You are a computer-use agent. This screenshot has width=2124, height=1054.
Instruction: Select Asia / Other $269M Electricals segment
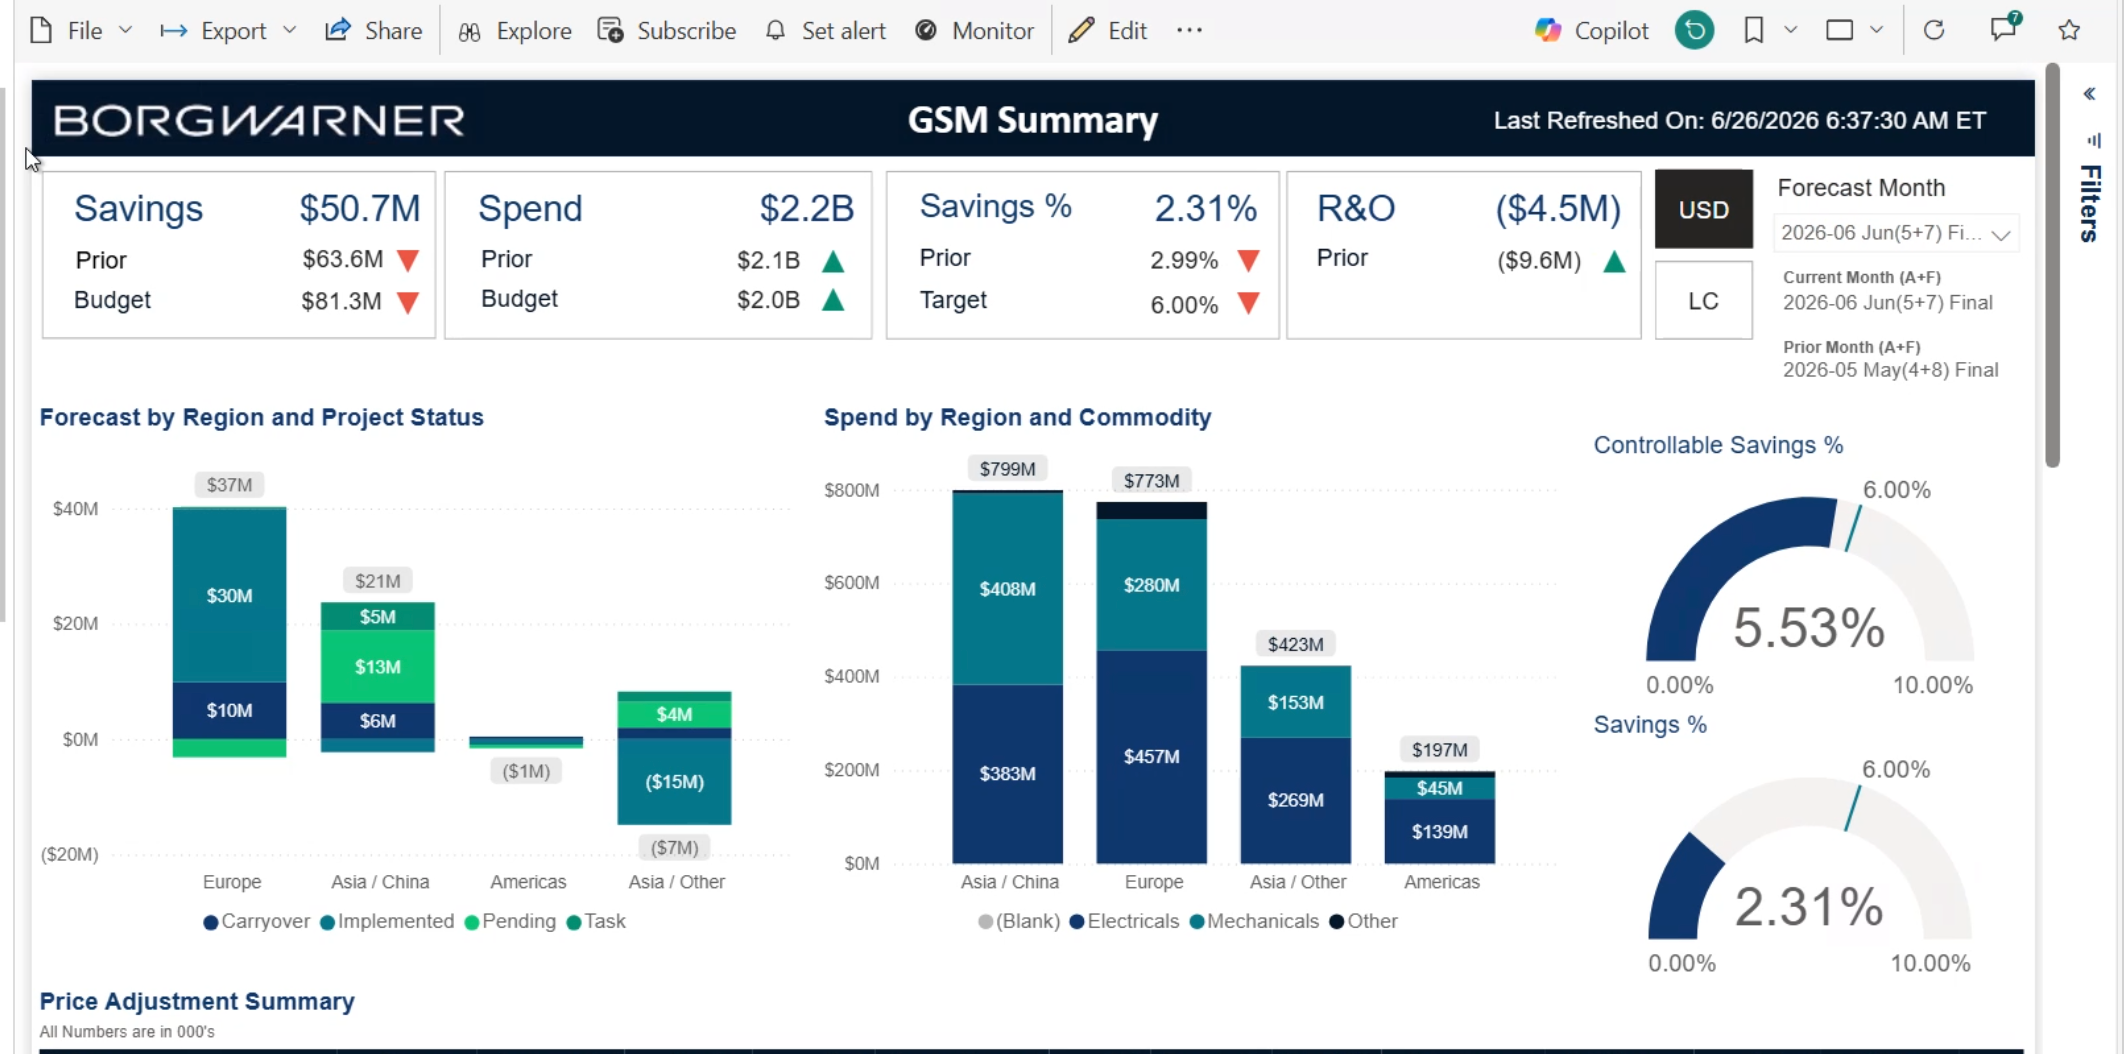tap(1295, 800)
